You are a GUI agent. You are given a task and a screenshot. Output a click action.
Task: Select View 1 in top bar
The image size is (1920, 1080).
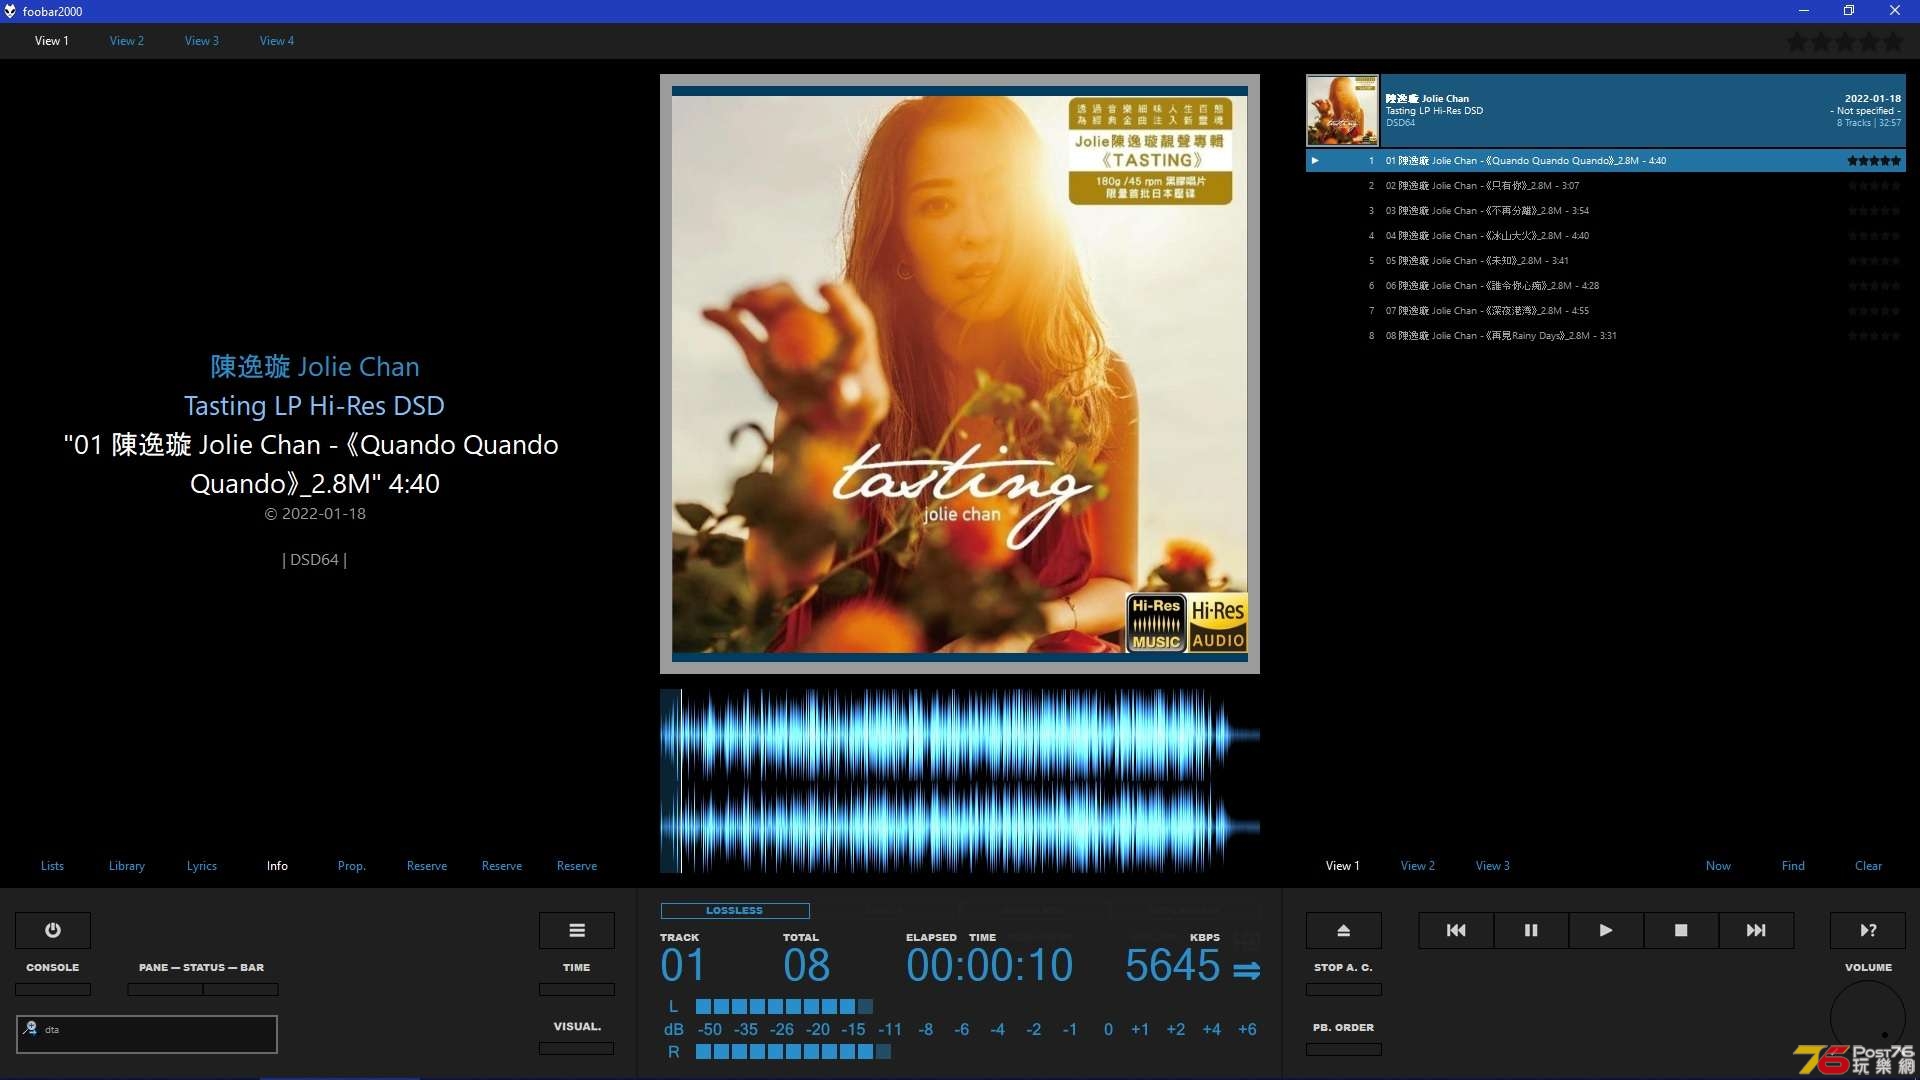pos(52,41)
